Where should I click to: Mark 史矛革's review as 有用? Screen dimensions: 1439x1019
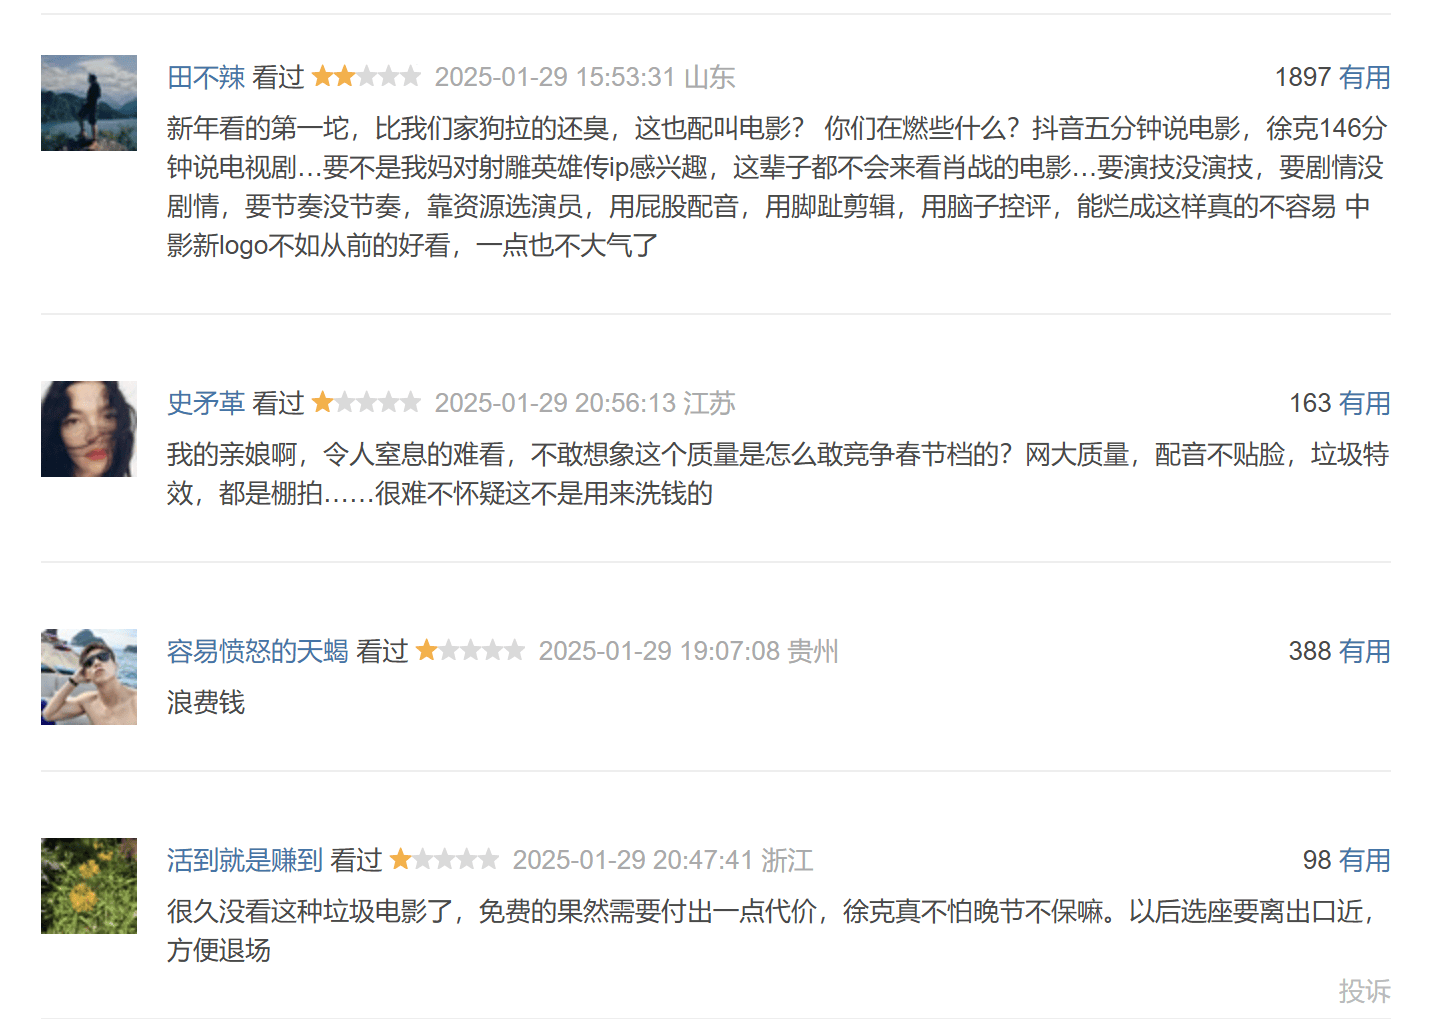point(1365,403)
